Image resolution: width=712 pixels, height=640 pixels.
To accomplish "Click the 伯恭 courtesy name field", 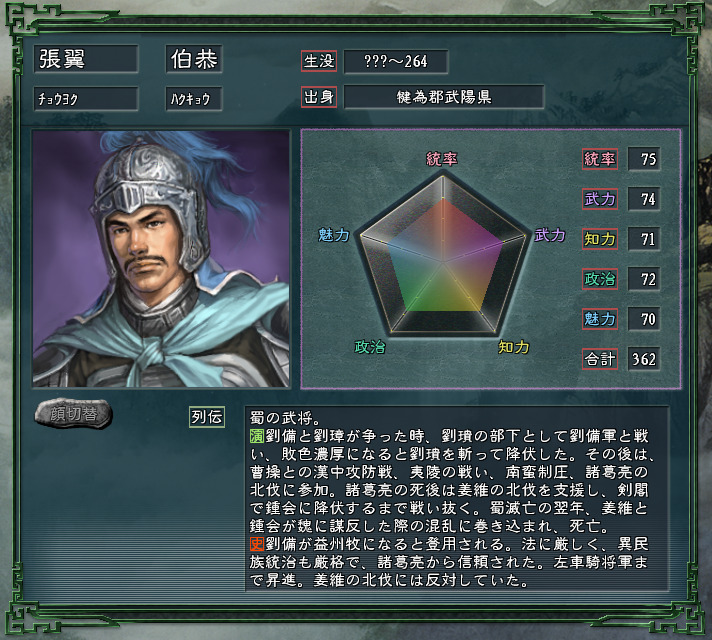I will 194,59.
